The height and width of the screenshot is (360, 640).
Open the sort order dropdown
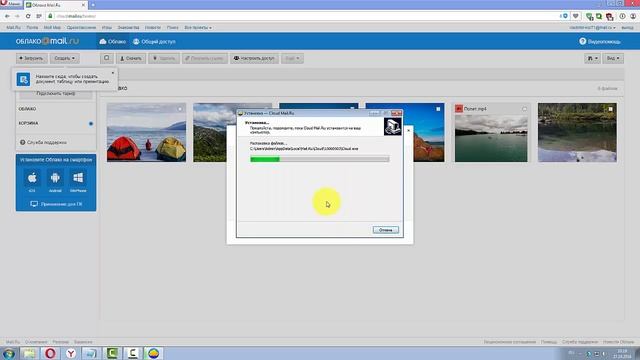click(592, 58)
